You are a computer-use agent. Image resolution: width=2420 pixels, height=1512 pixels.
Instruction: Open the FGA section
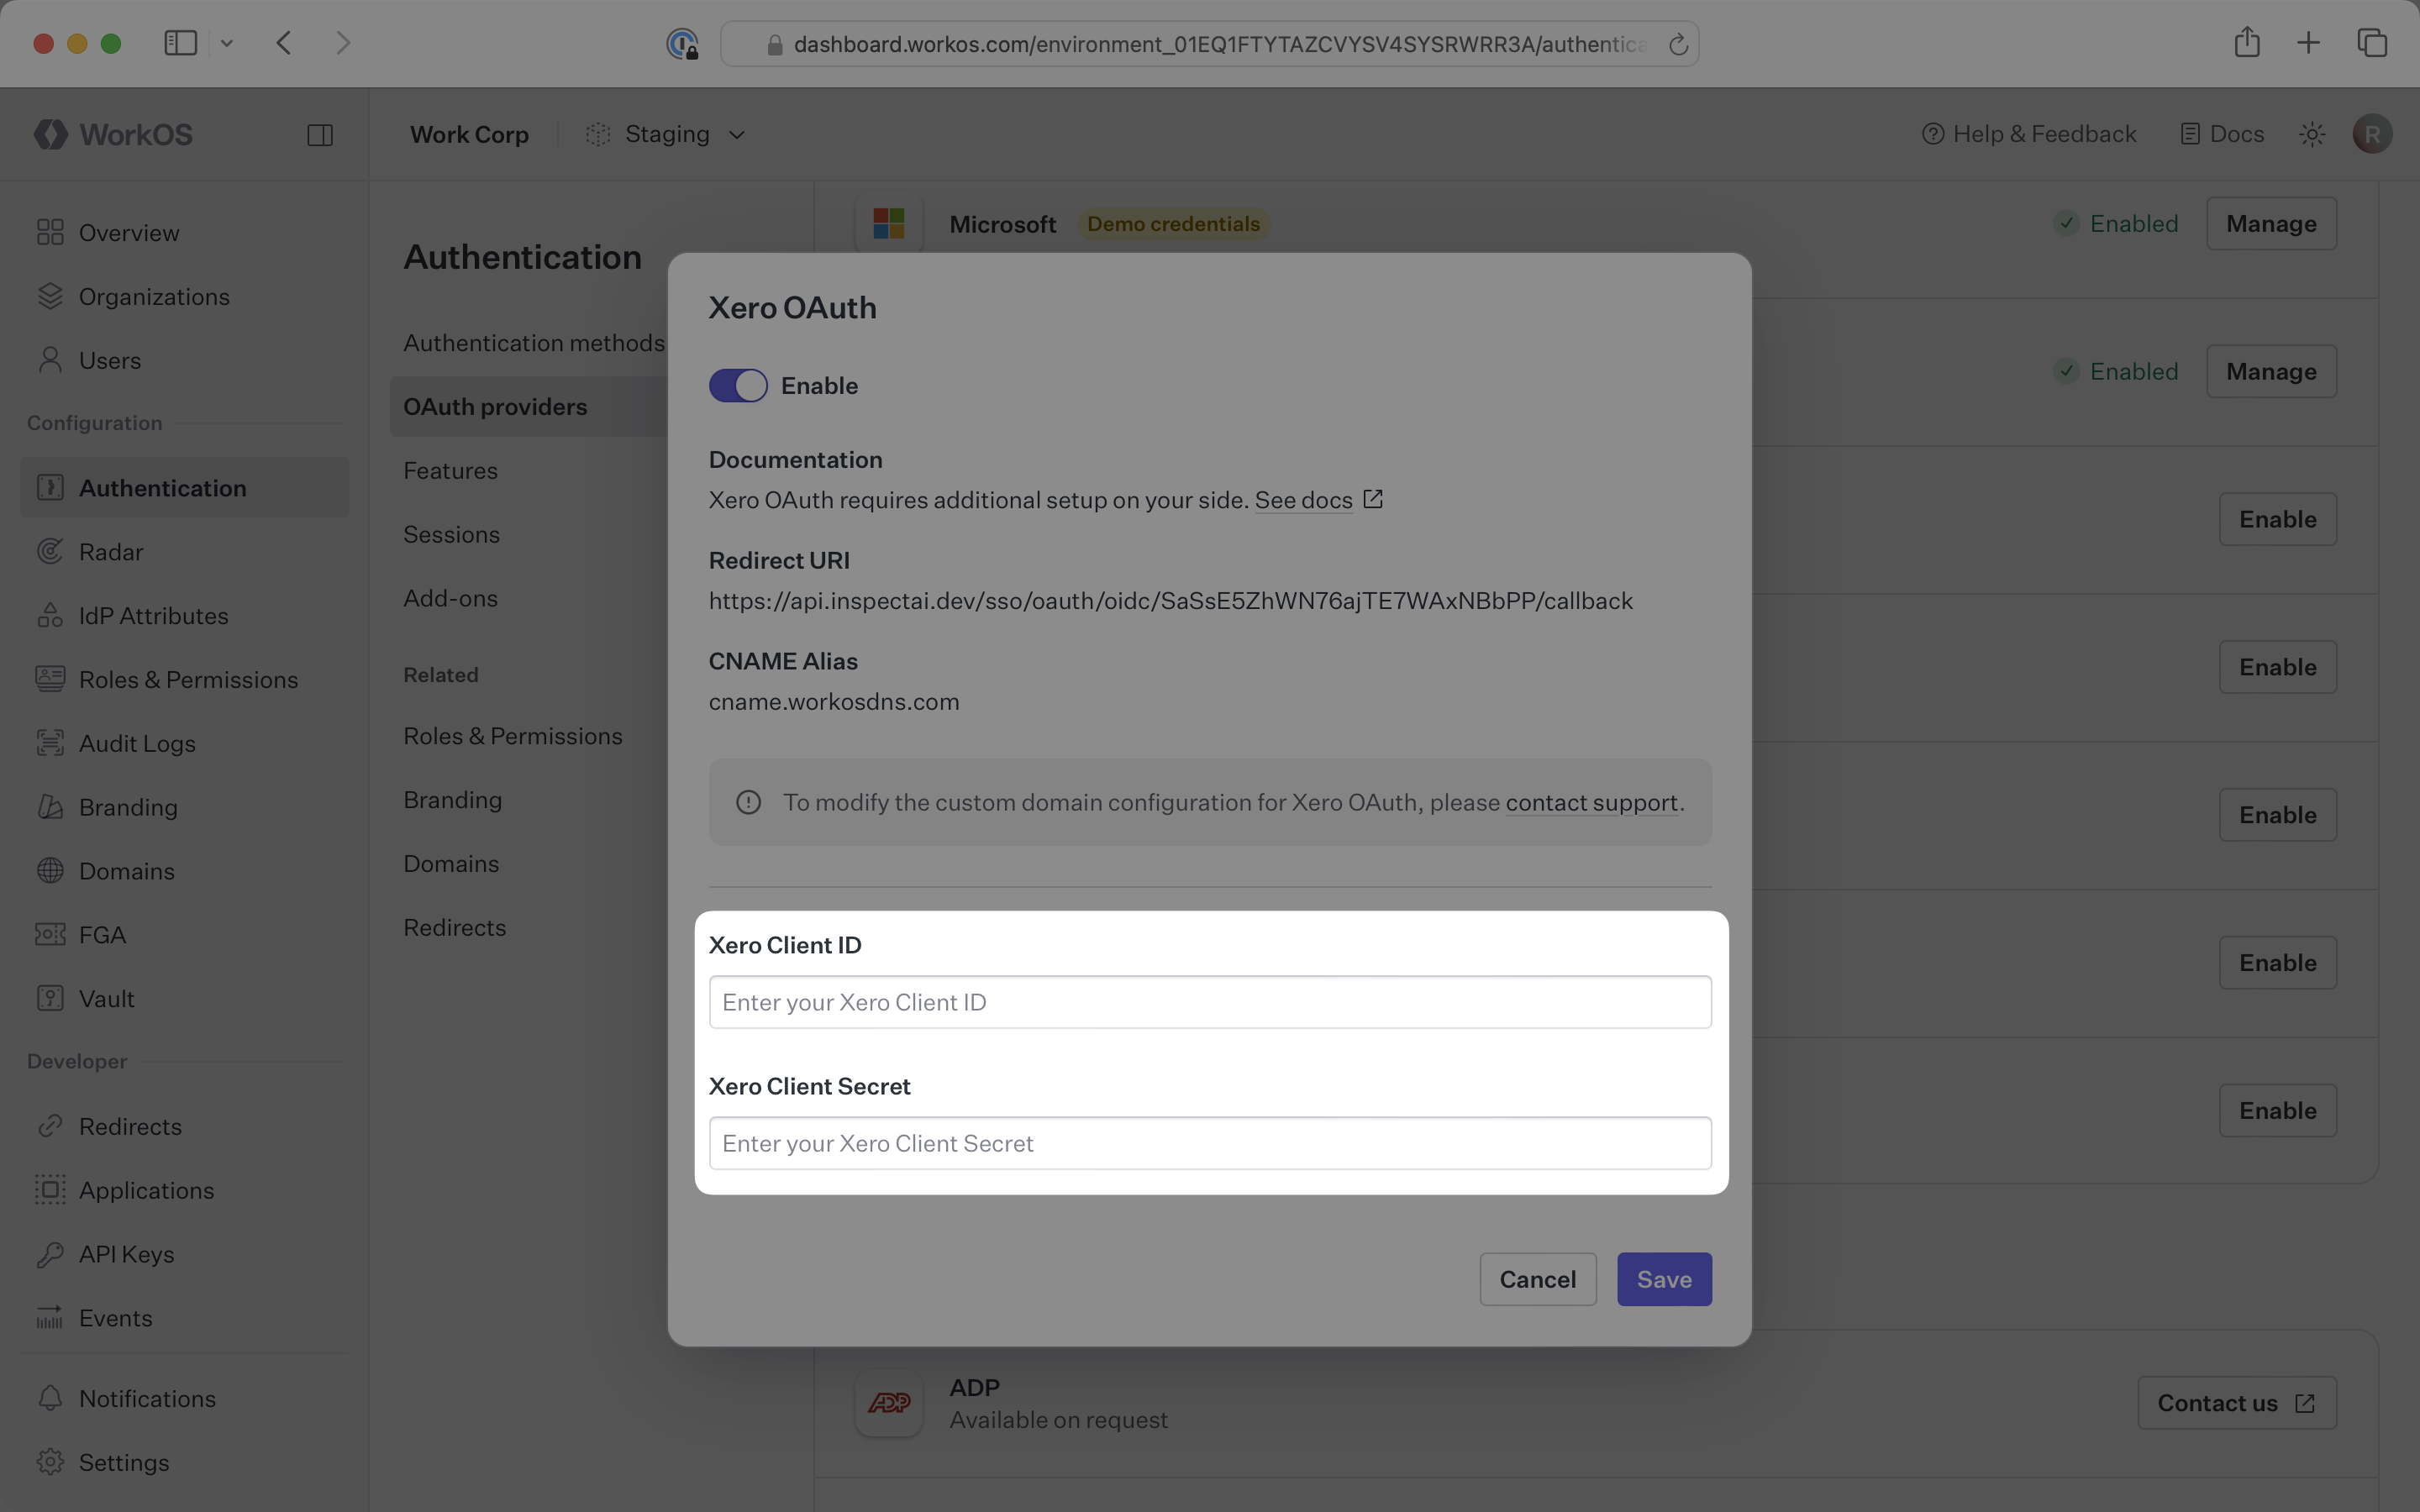(x=102, y=934)
